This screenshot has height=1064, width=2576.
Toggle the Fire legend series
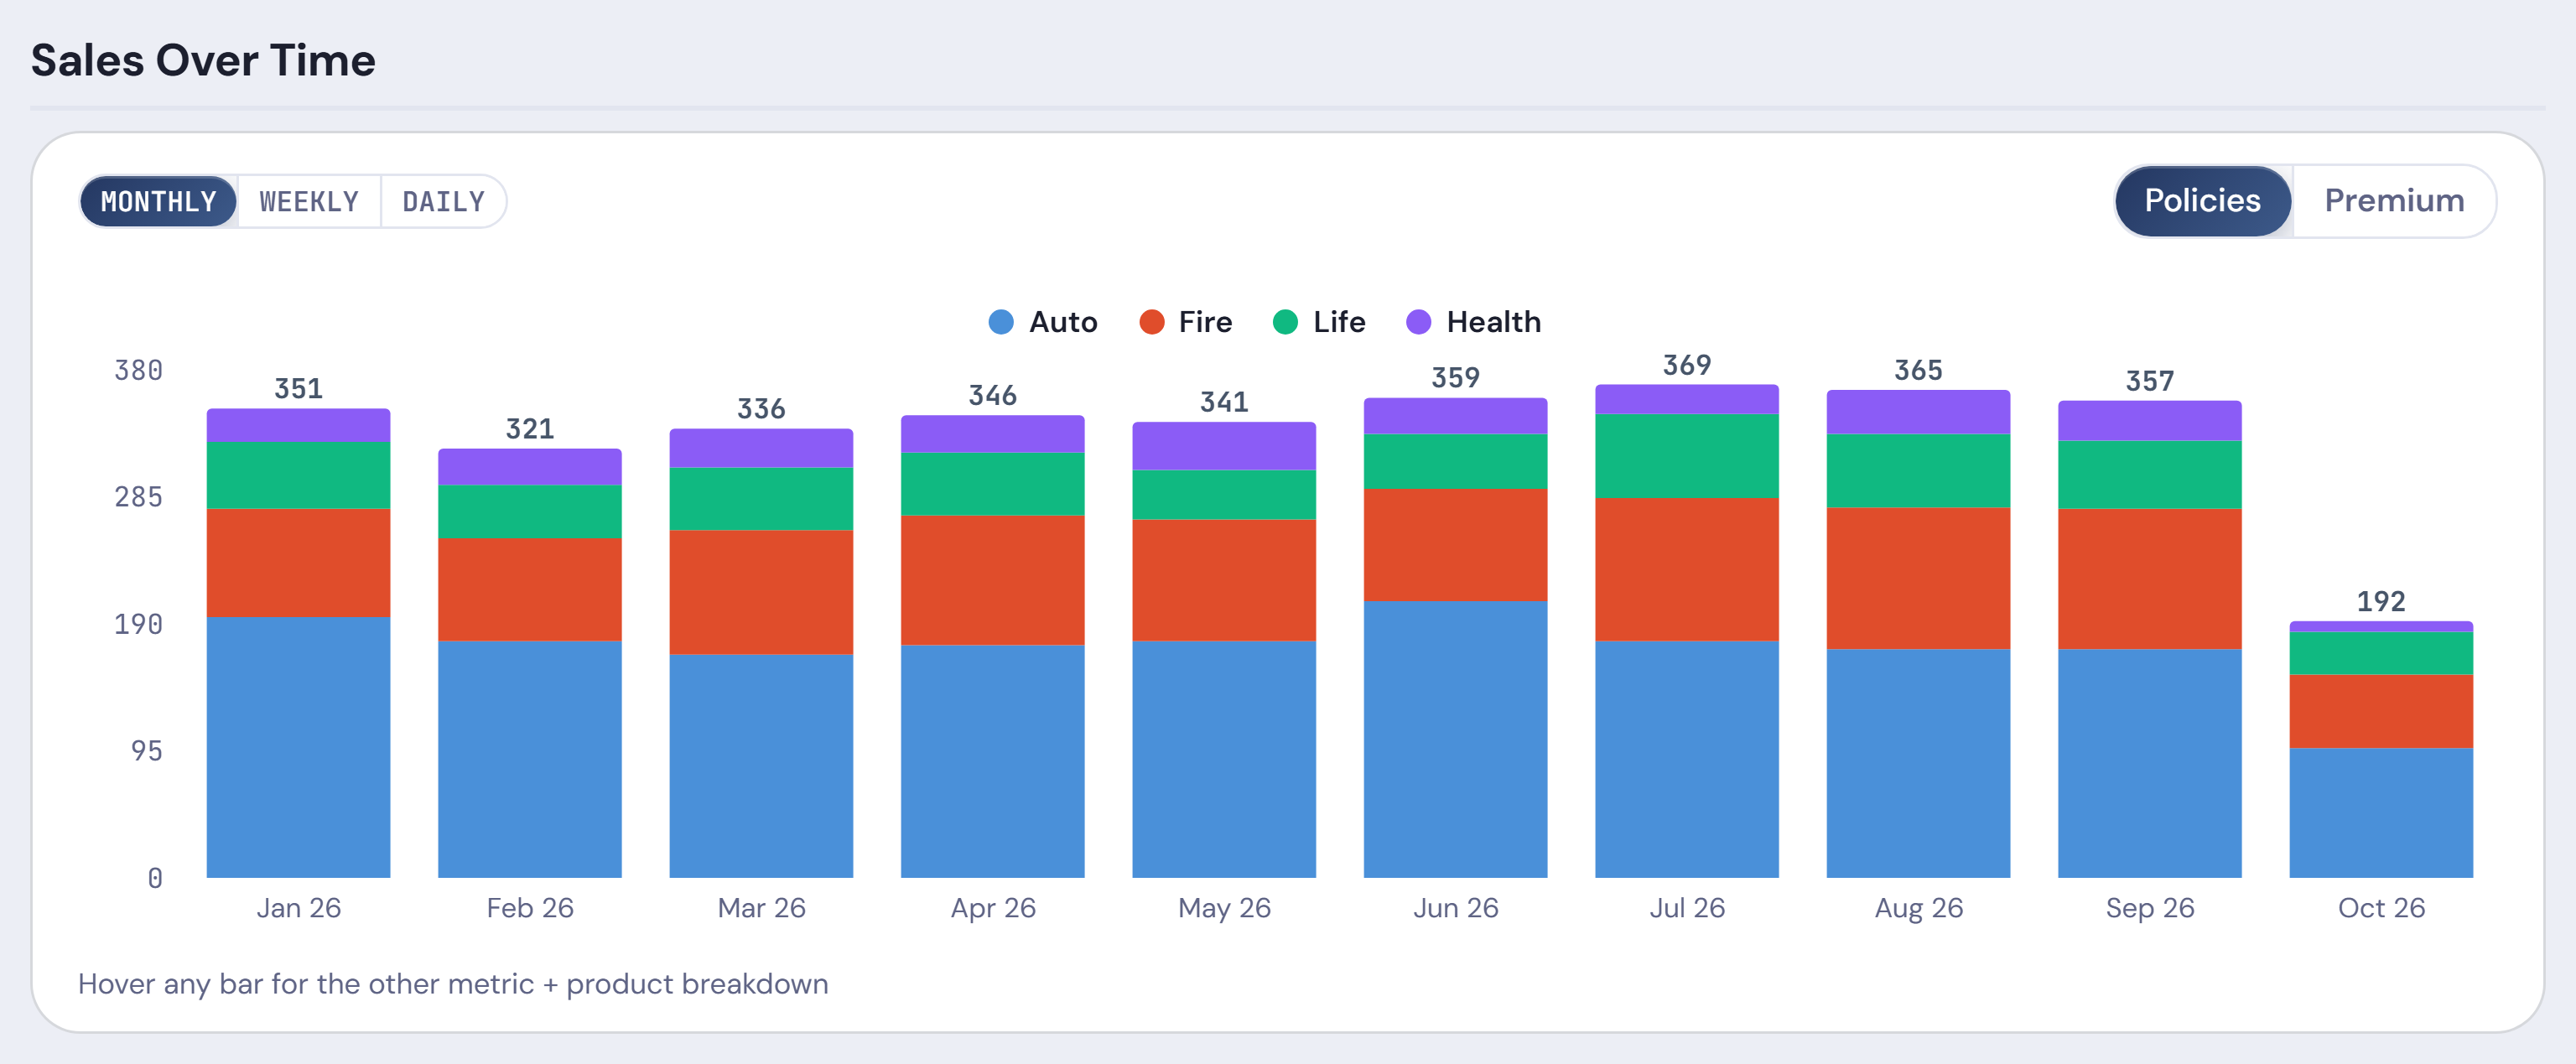(x=1186, y=322)
